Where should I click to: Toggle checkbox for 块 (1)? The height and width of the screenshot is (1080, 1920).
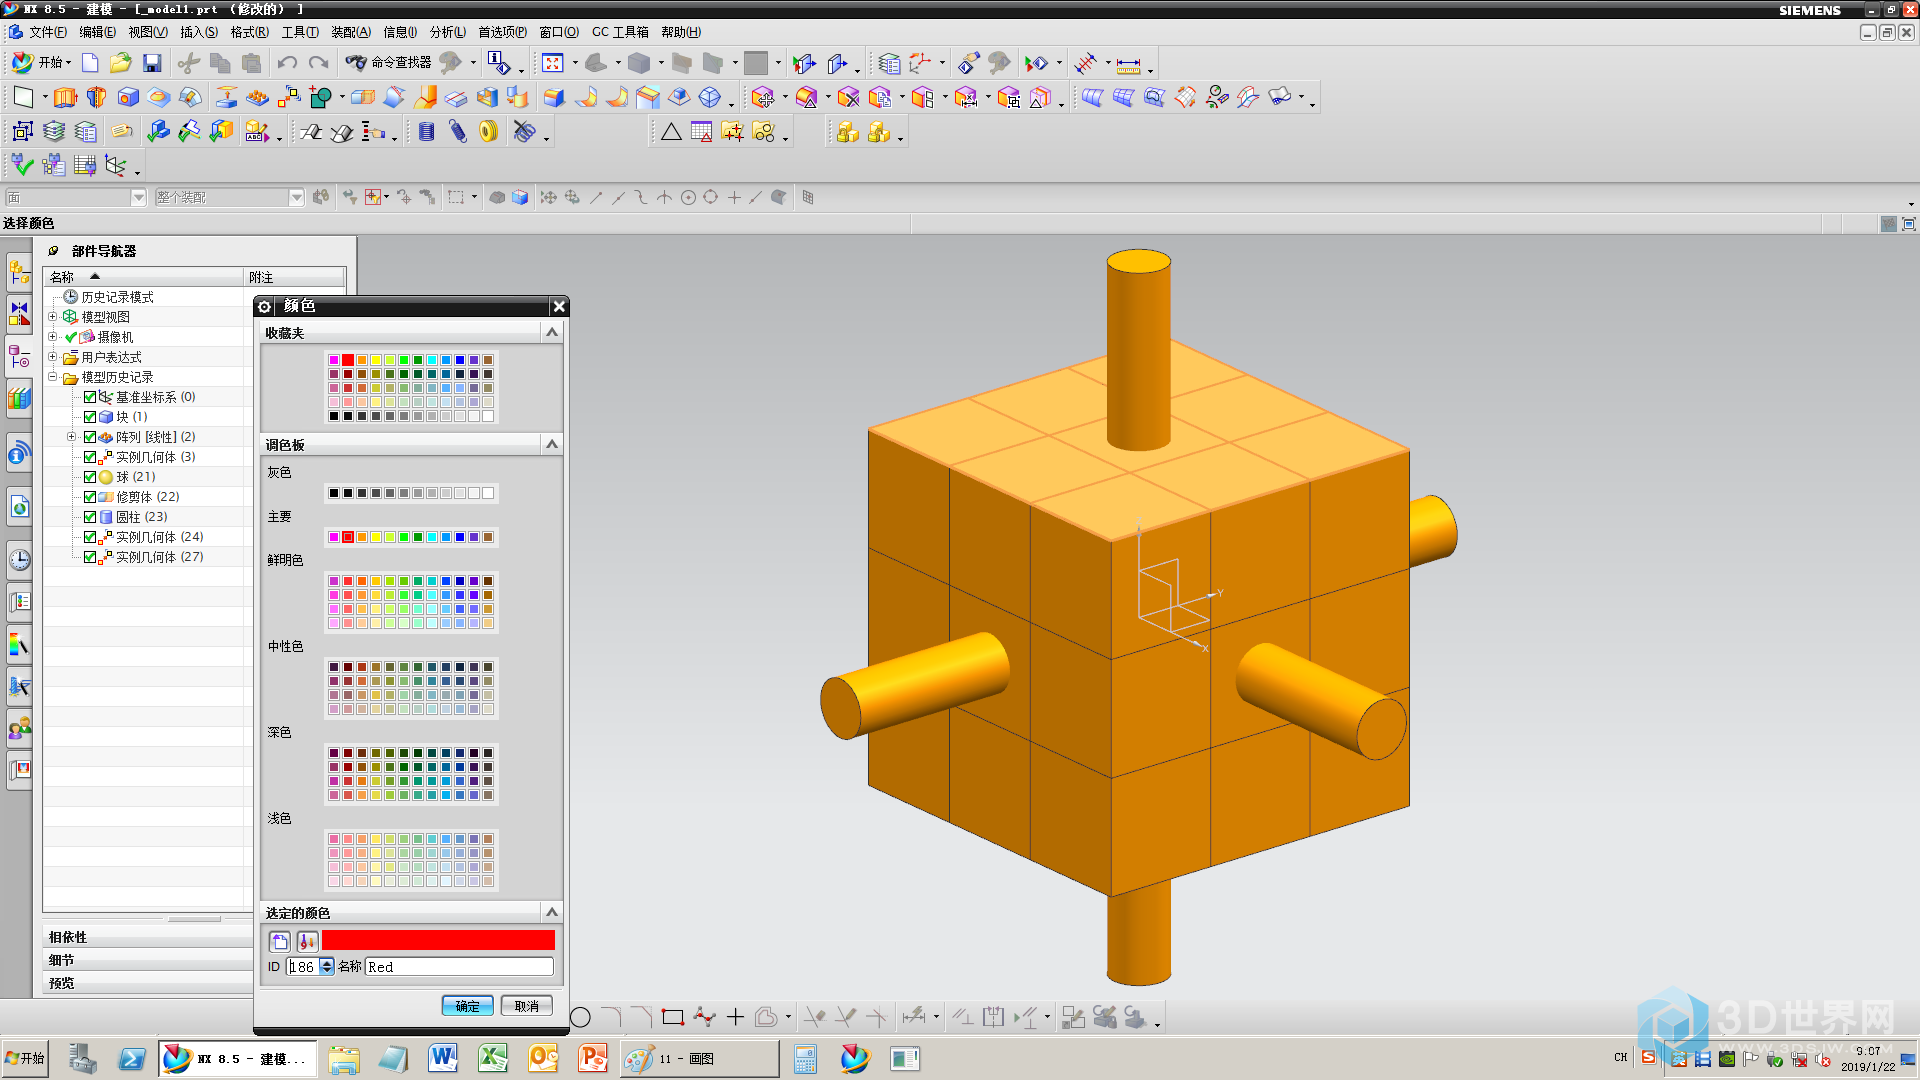pyautogui.click(x=90, y=417)
